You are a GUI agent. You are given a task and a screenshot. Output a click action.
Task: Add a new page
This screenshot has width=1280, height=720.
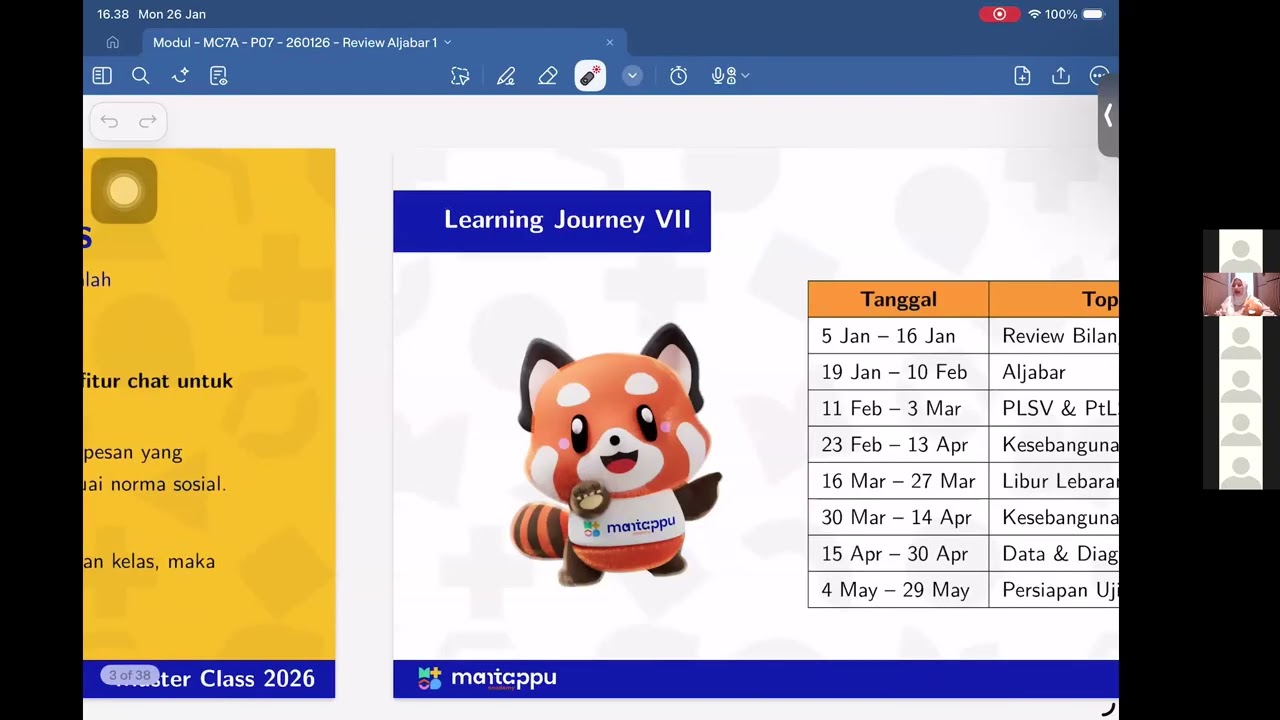click(1022, 76)
